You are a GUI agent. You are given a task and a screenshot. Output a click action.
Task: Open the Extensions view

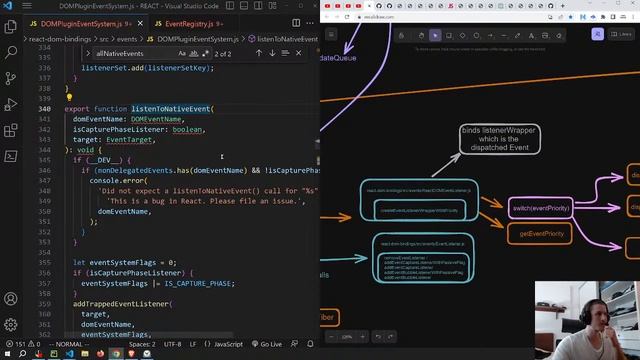coord(10,130)
